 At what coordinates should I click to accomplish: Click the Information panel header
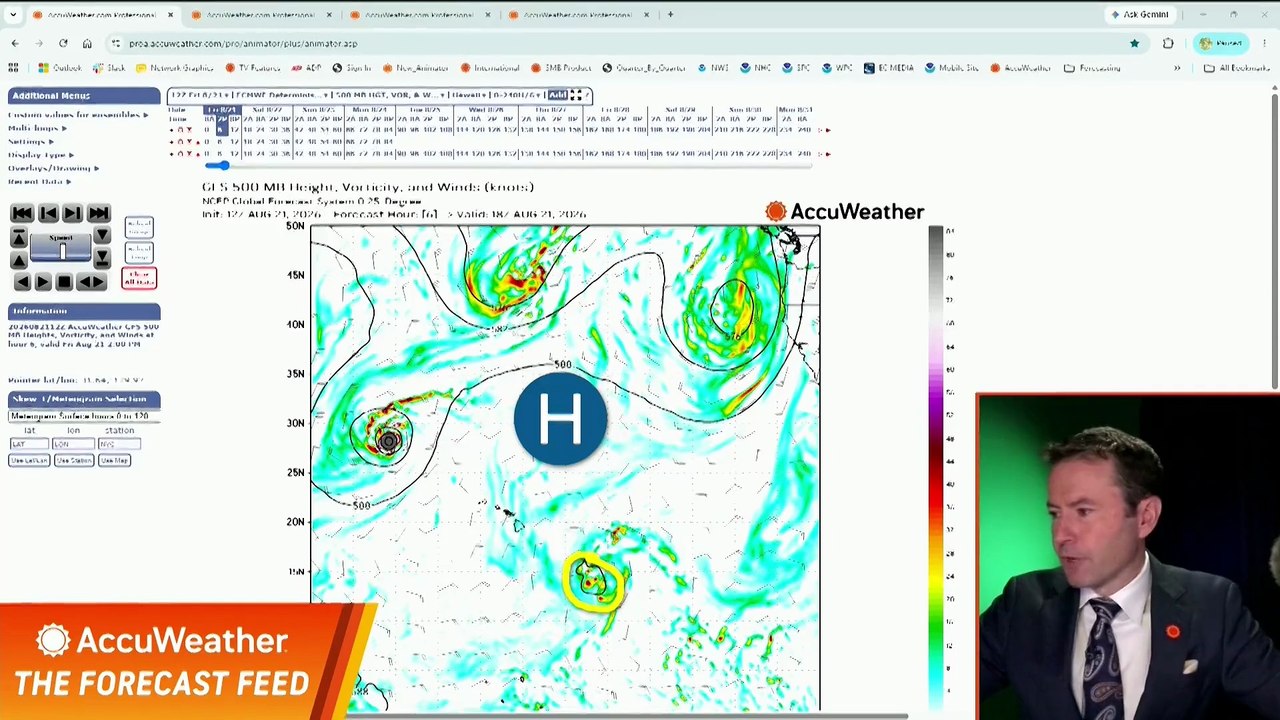84,311
